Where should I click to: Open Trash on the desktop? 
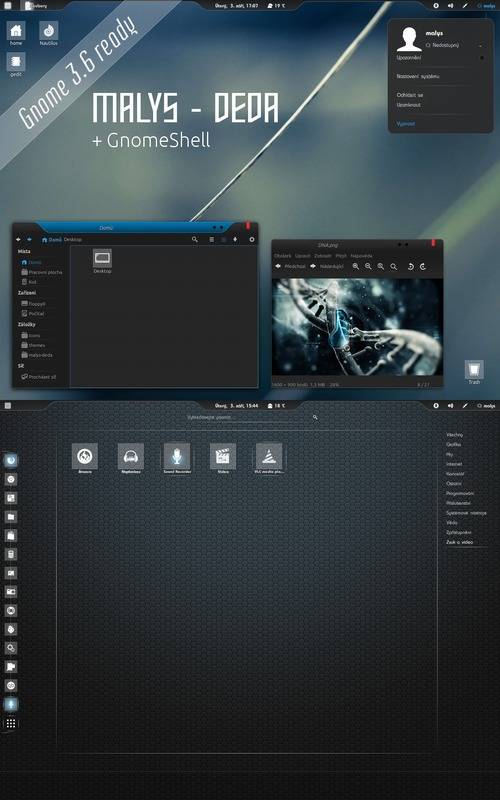(474, 371)
